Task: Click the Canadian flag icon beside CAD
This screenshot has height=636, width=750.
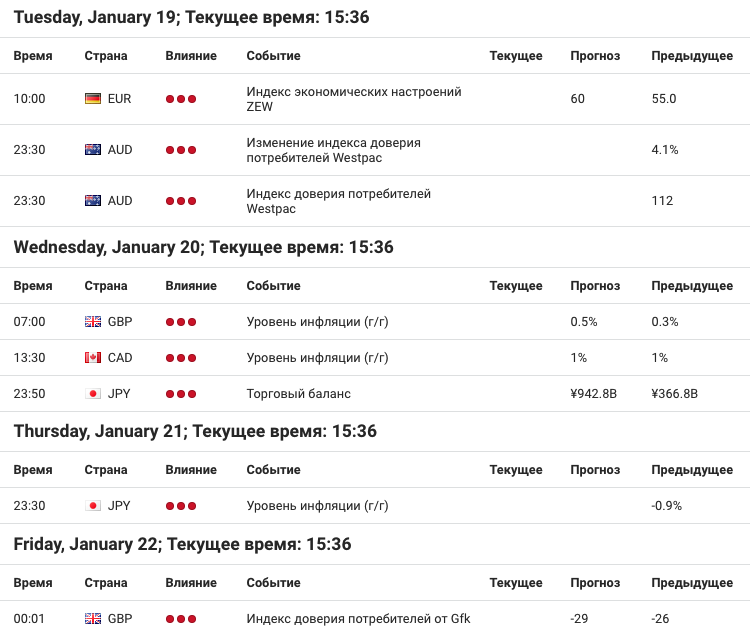Action: point(93,358)
